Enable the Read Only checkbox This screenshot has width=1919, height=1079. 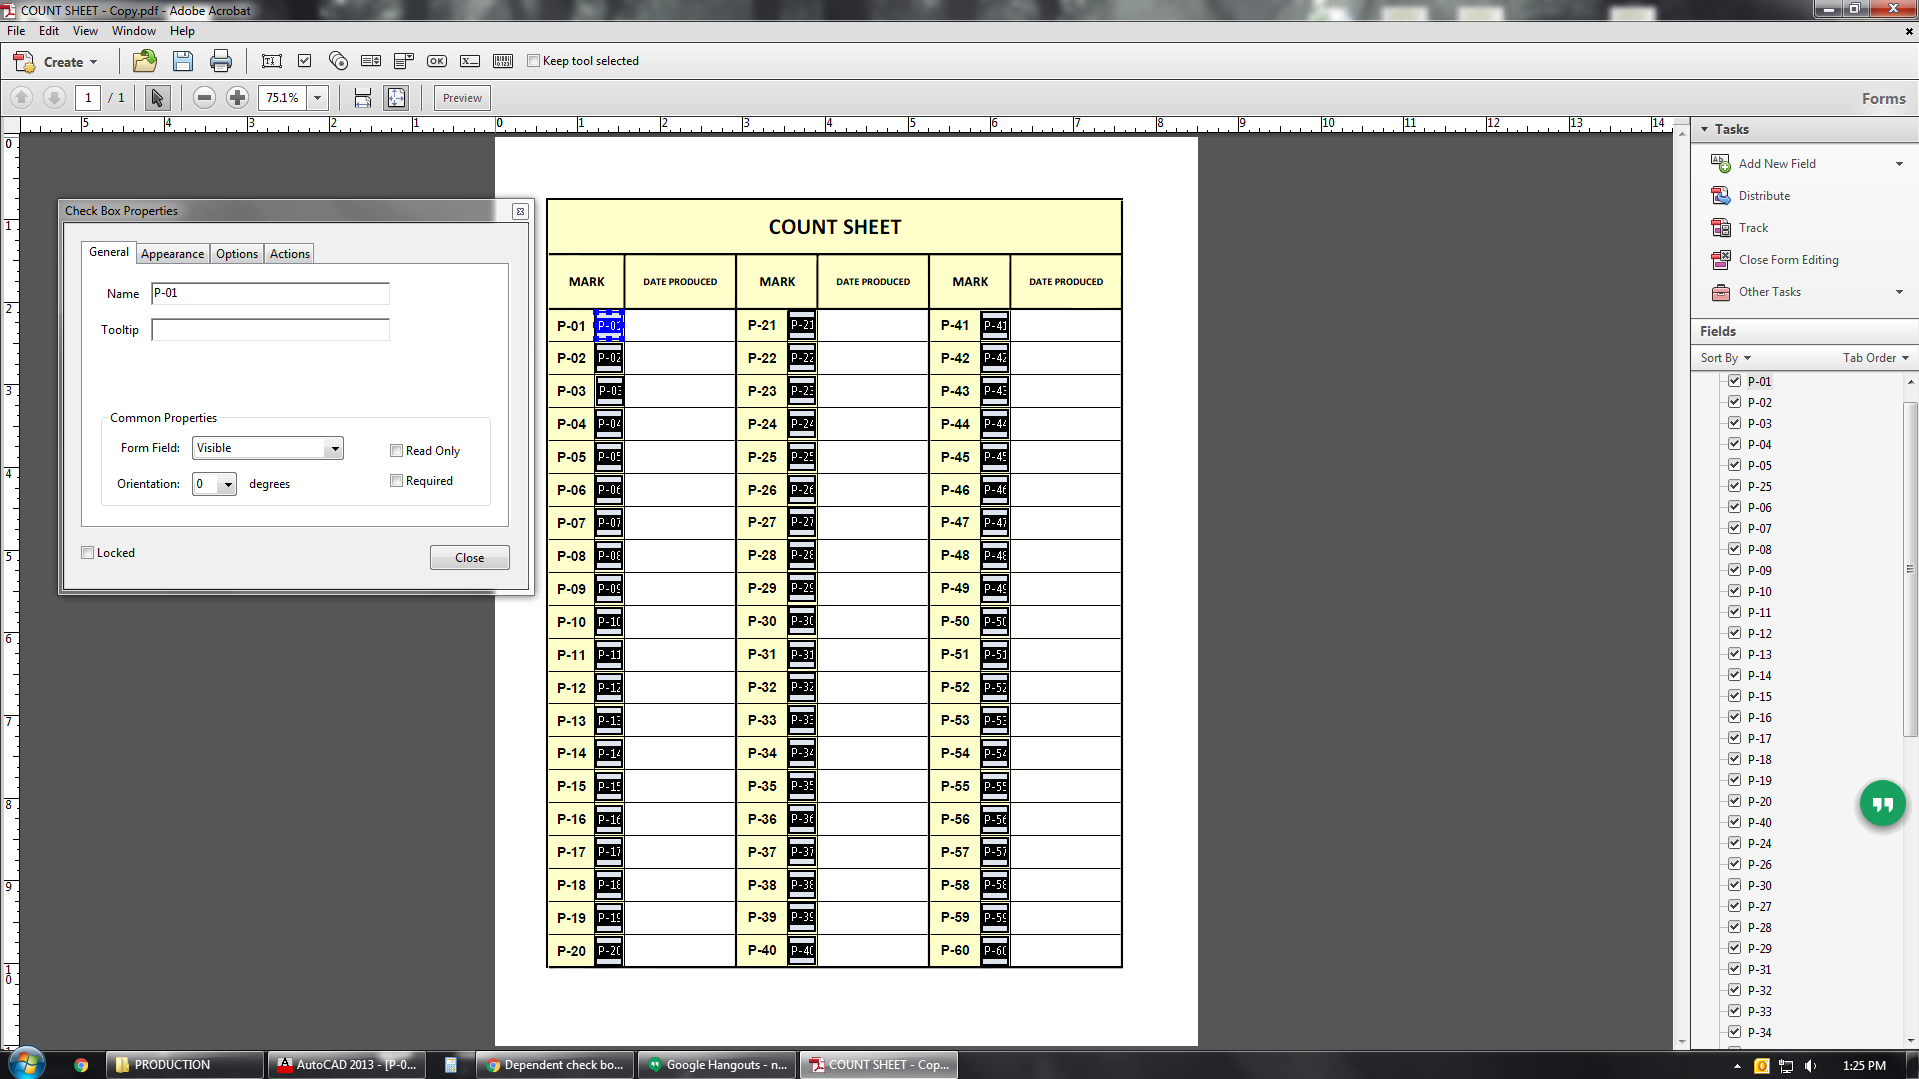(x=396, y=450)
